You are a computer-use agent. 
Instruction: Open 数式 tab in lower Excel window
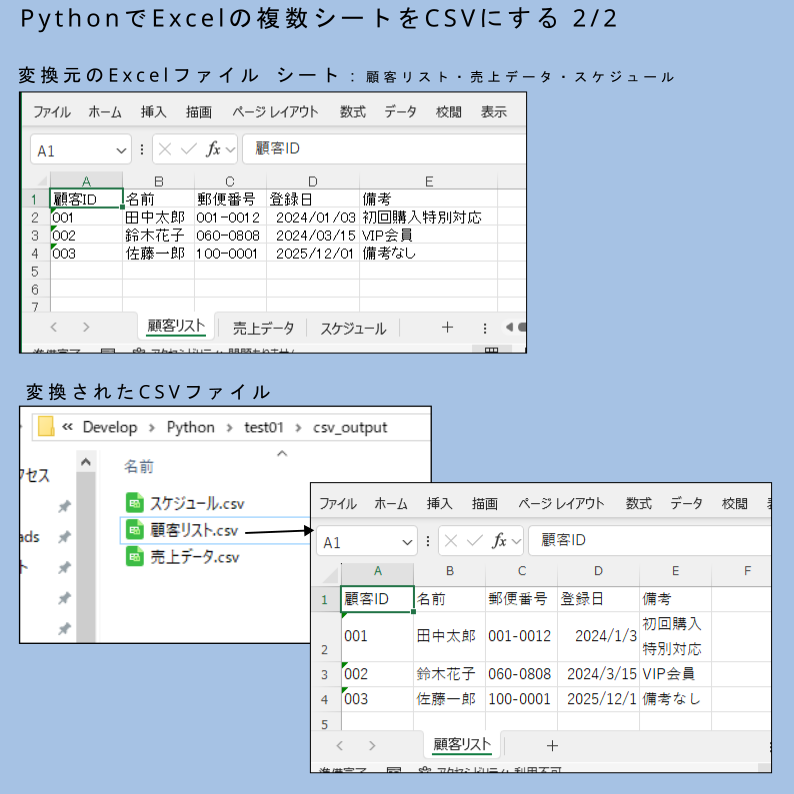point(639,503)
